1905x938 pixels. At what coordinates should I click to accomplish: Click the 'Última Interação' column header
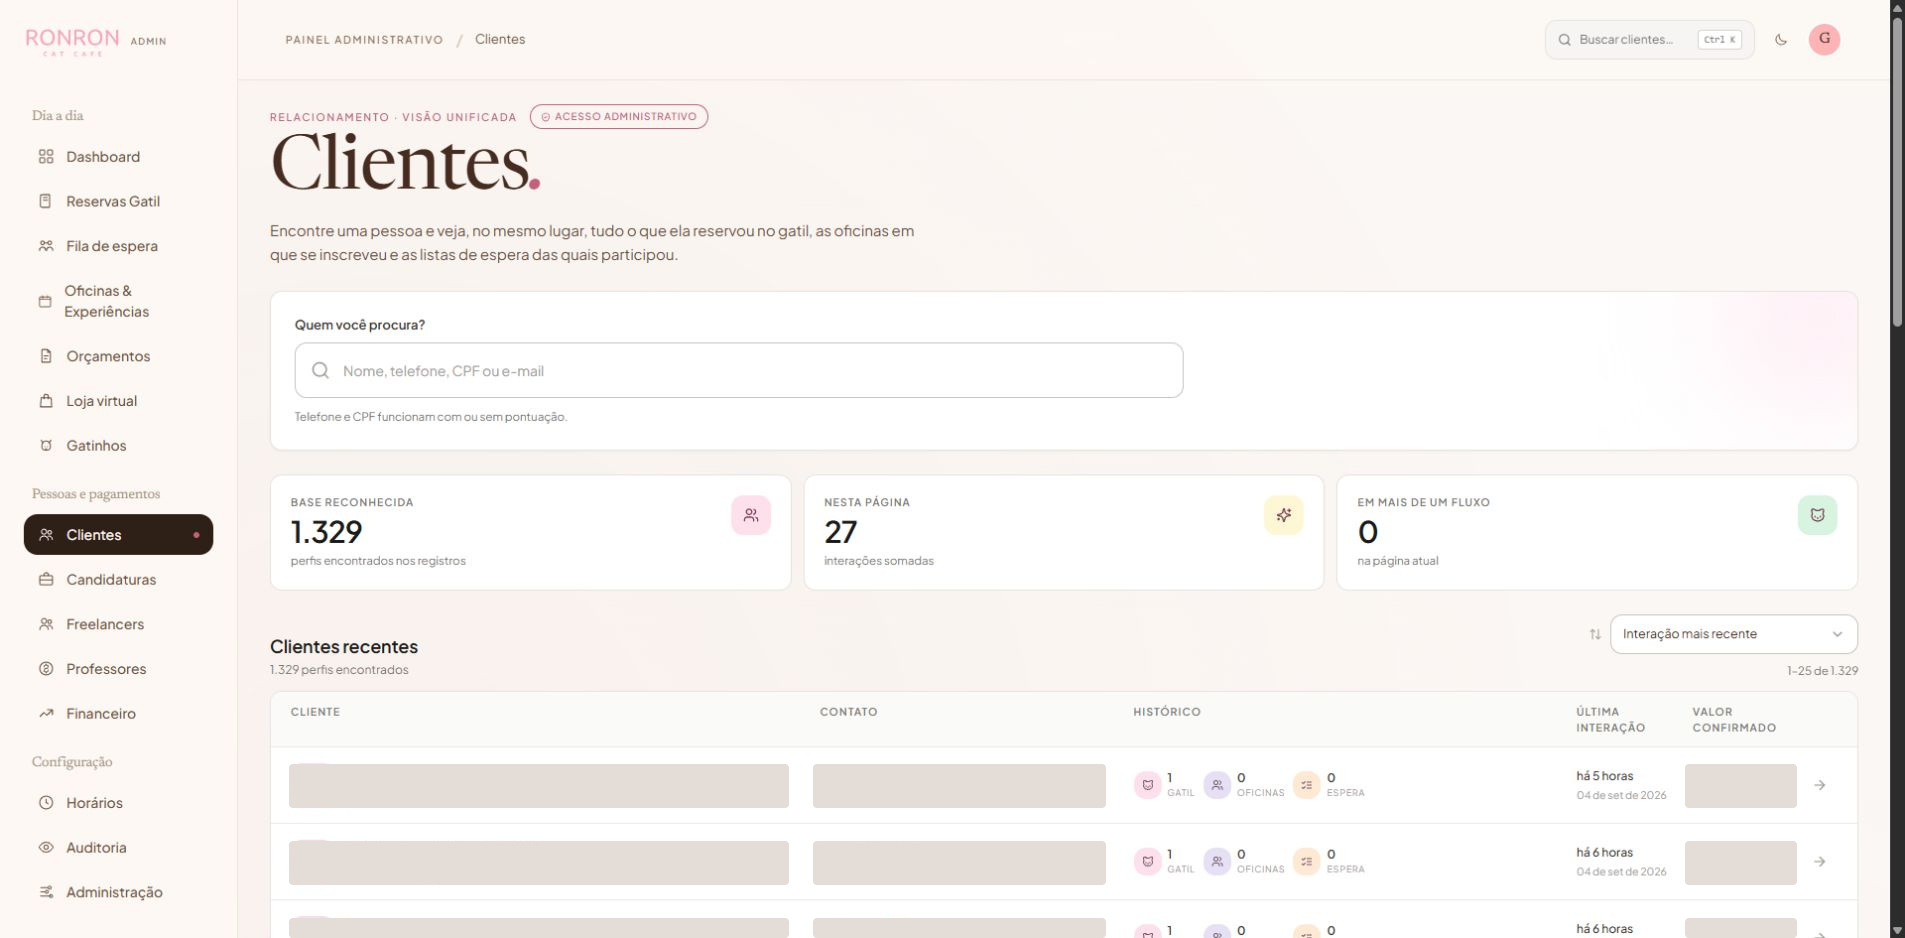pos(1610,720)
